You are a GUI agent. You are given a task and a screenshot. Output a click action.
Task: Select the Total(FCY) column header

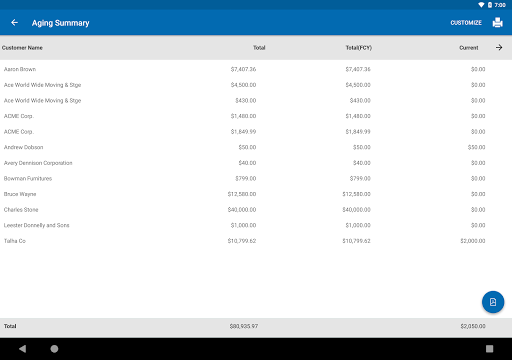coord(358,48)
